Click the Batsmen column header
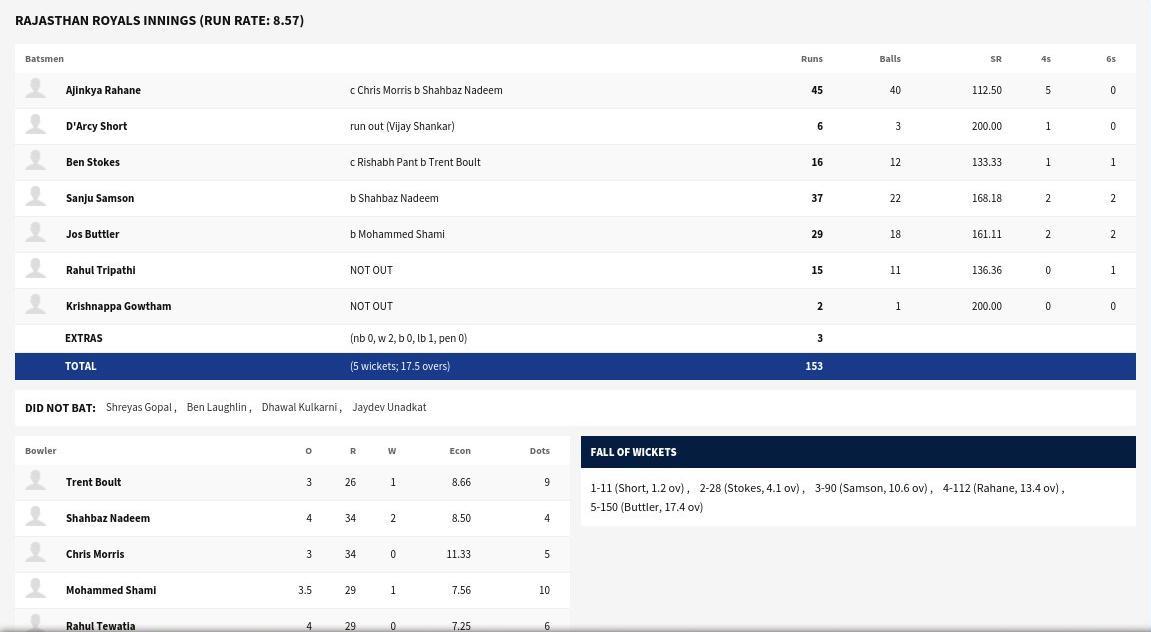Screen dimensions: 1151x632 44,59
